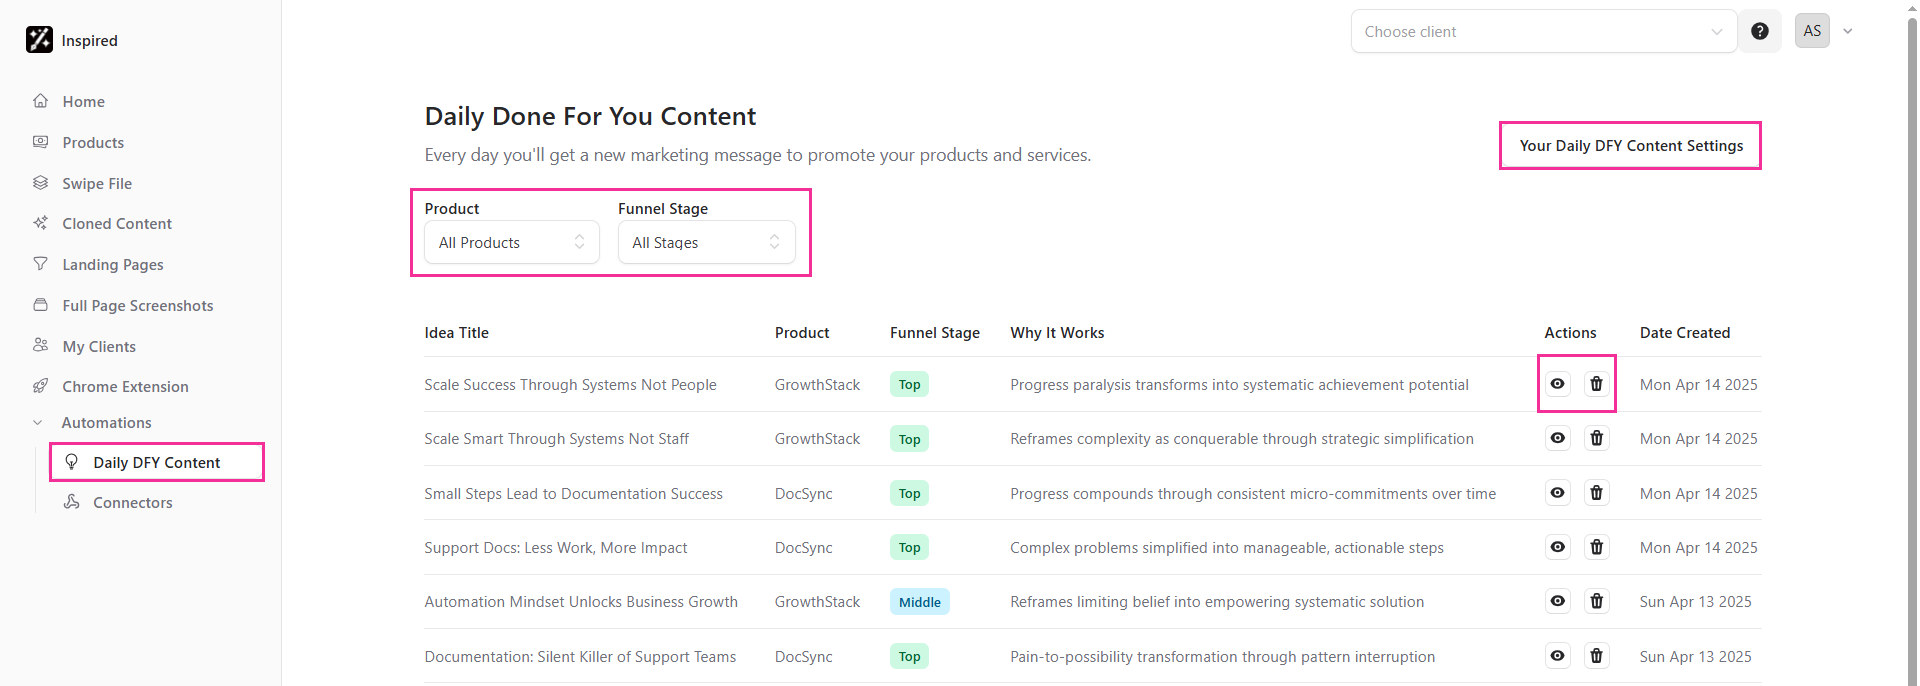Viewport: 1920px width, 686px height.
Task: Open the Choose client dropdown
Action: coord(1543,31)
